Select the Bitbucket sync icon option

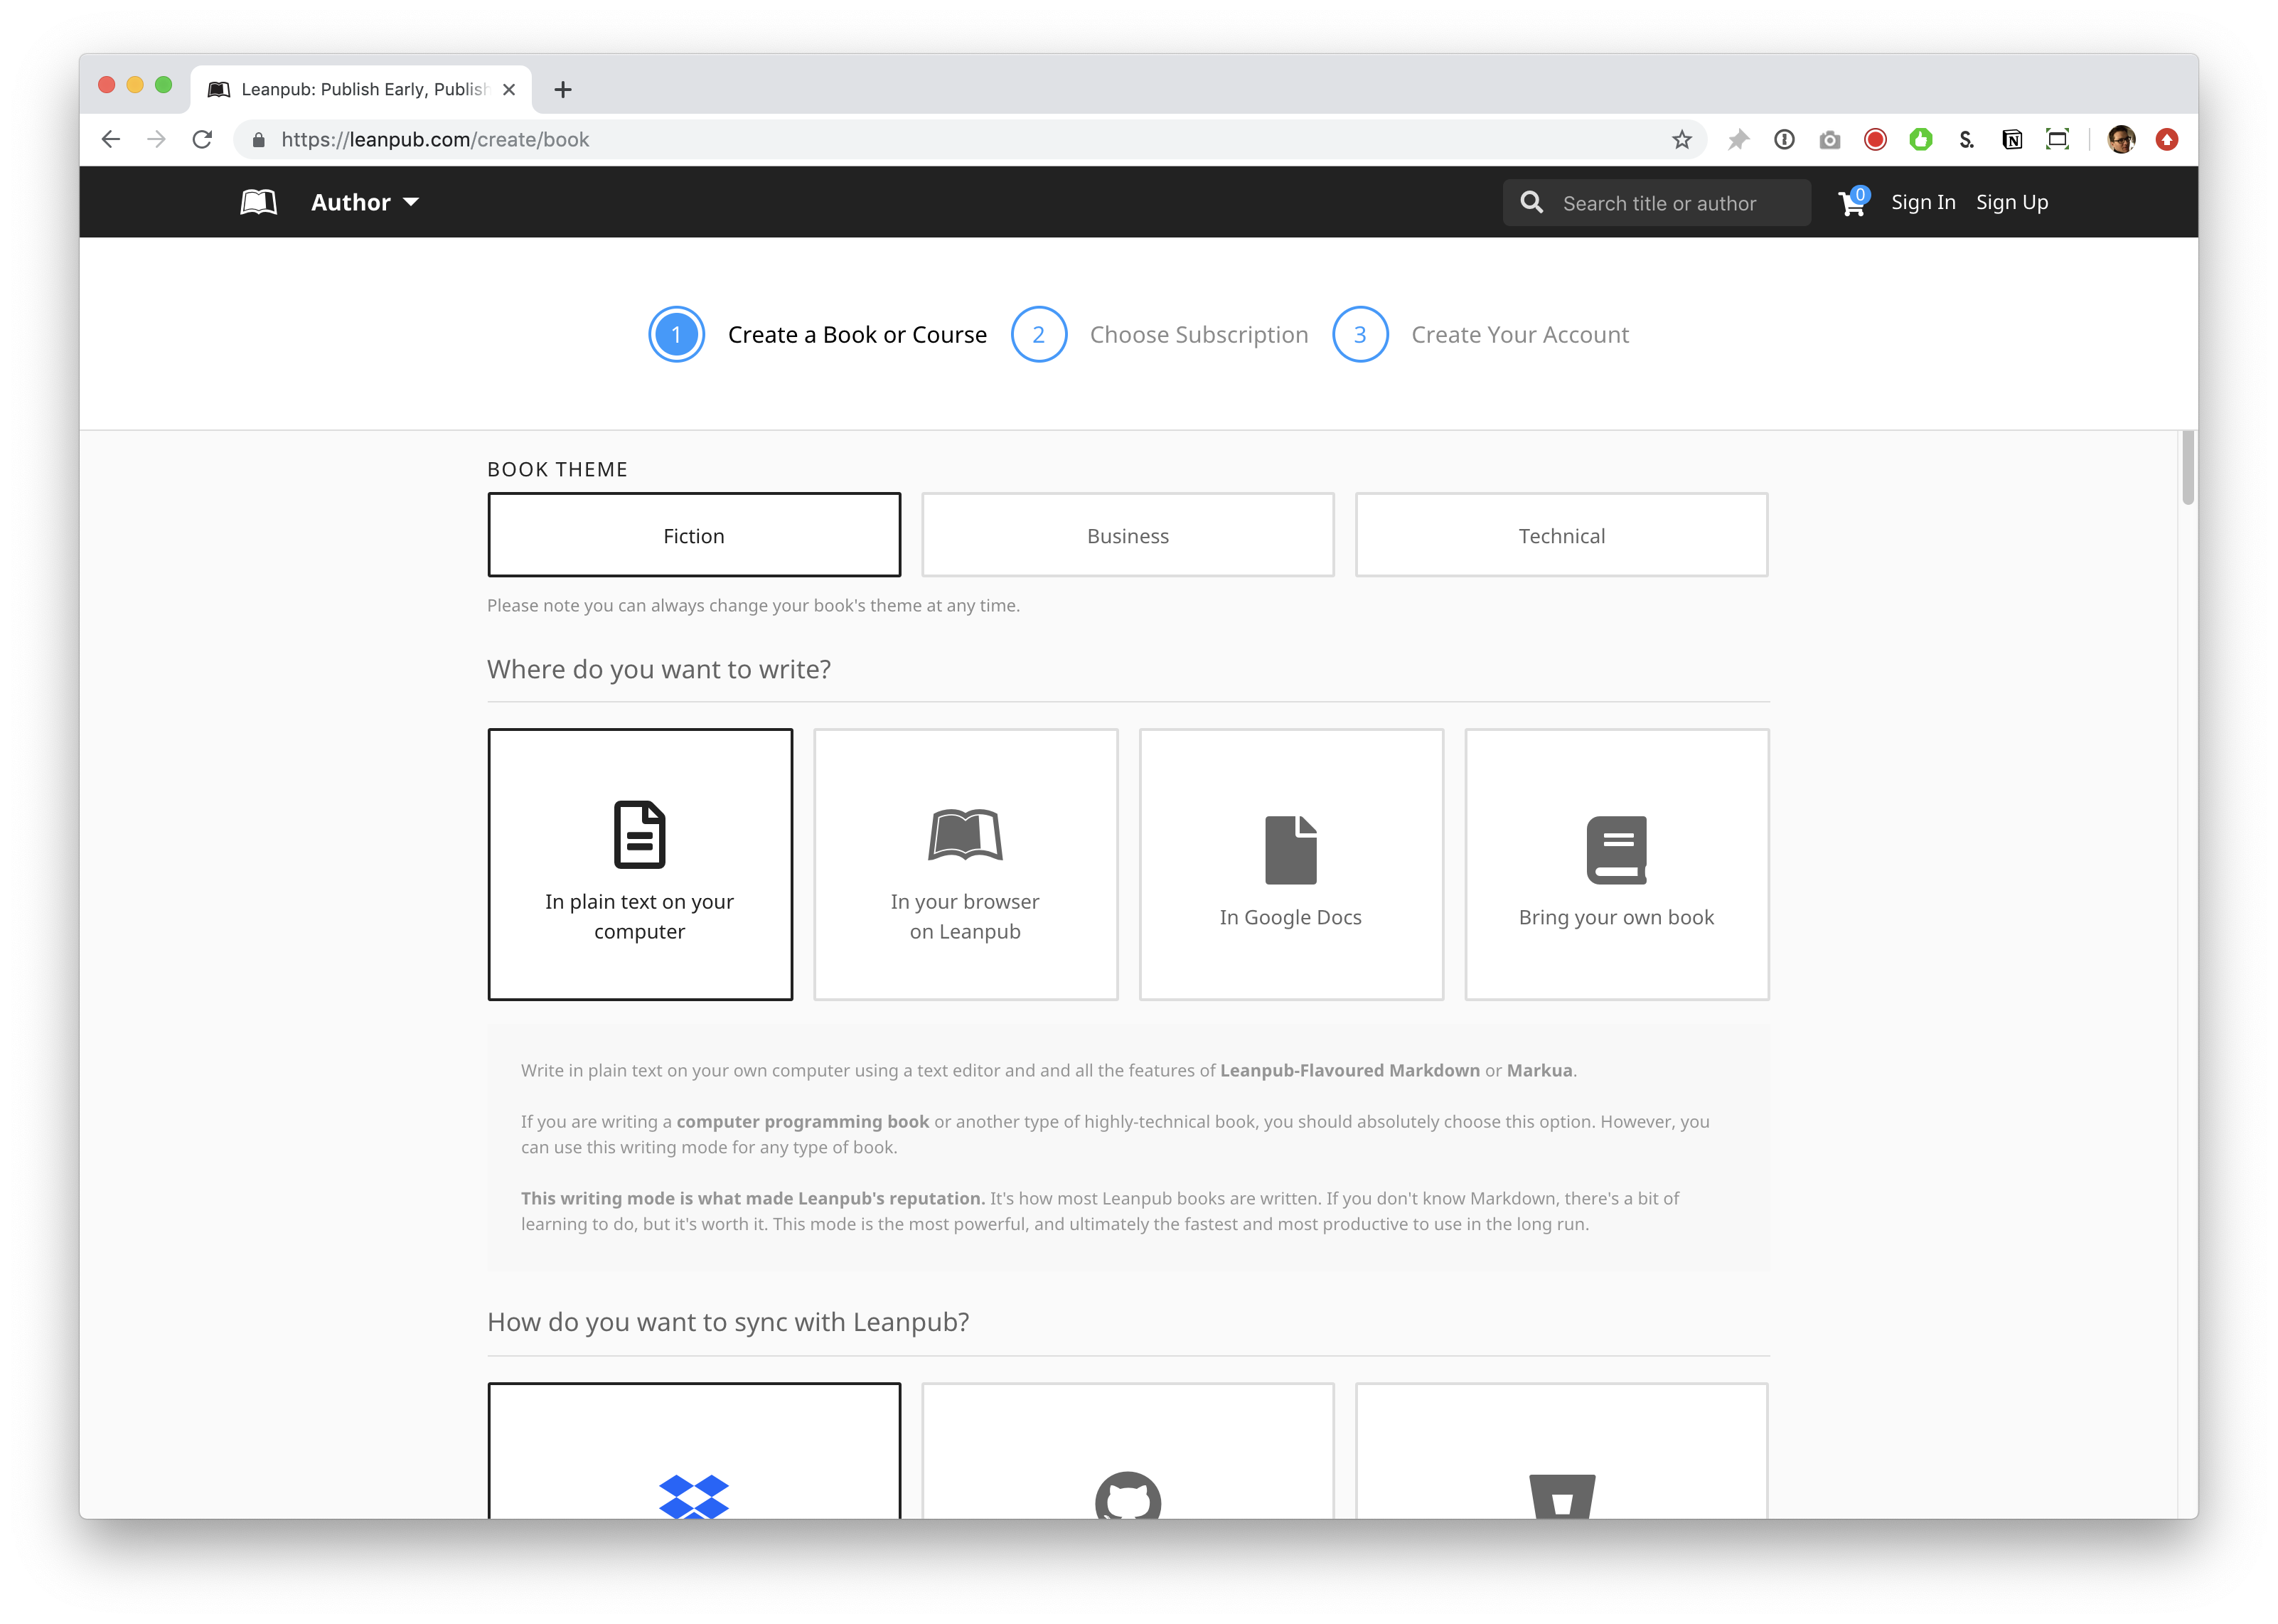click(x=1561, y=1495)
